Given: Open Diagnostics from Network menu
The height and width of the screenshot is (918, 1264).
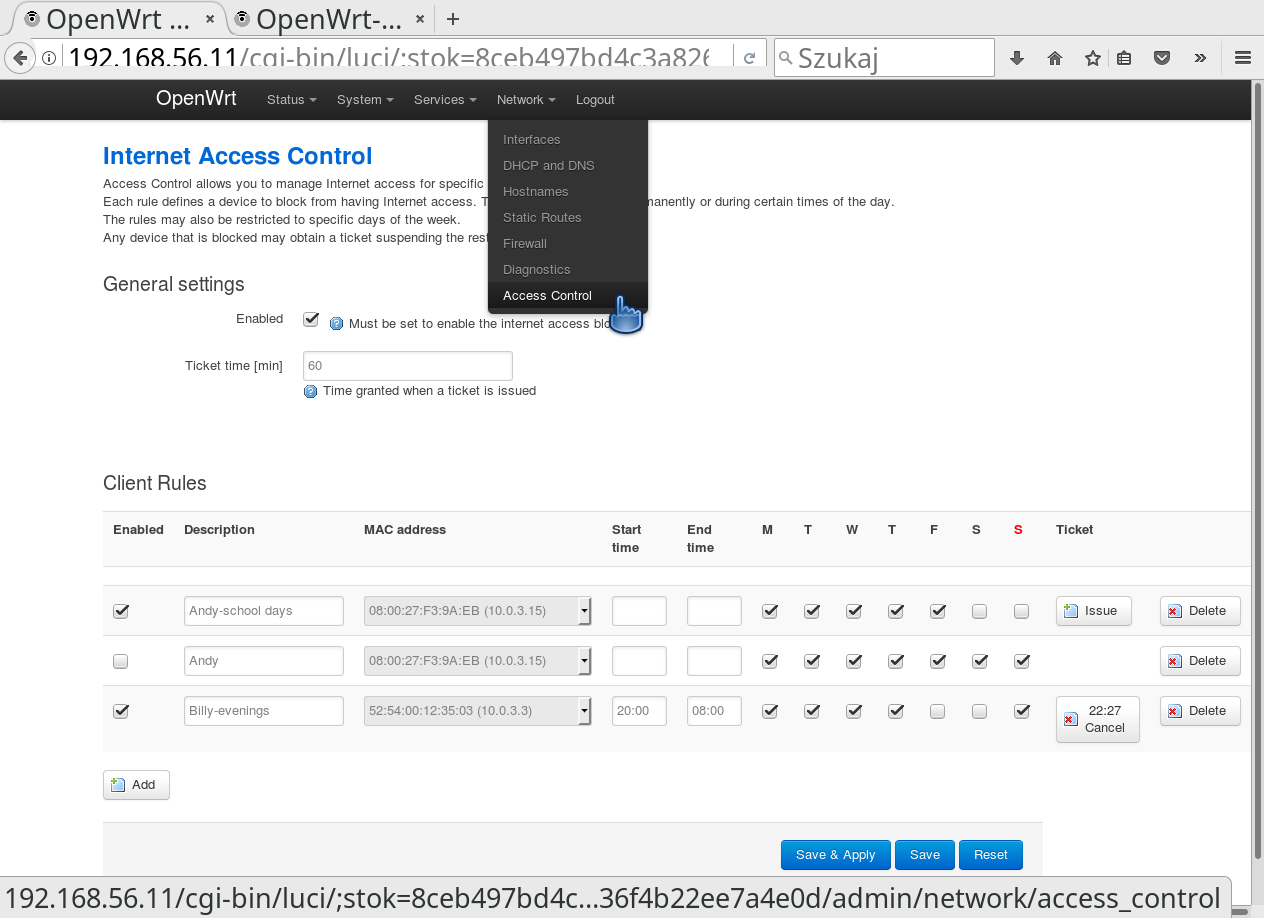Looking at the screenshot, I should tap(568, 270).
